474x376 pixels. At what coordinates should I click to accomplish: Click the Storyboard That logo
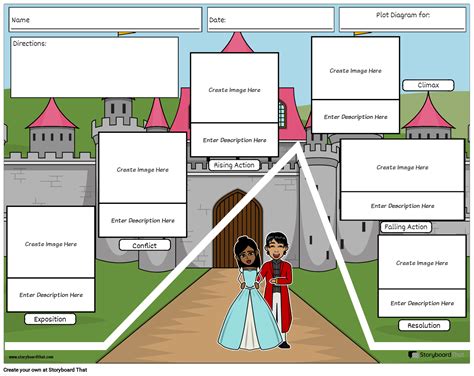(436, 355)
